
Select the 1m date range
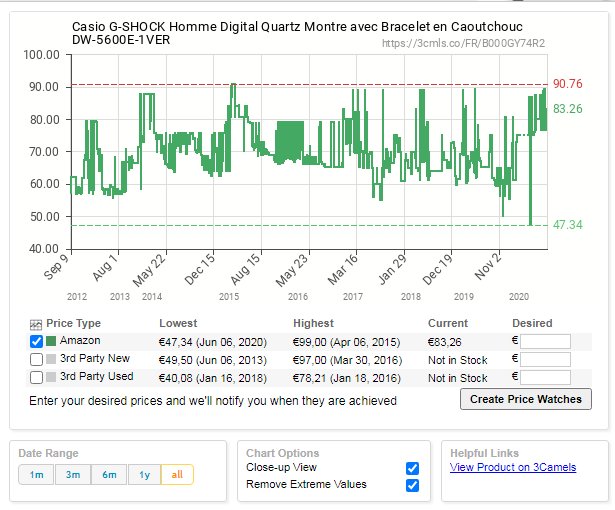pos(36,475)
